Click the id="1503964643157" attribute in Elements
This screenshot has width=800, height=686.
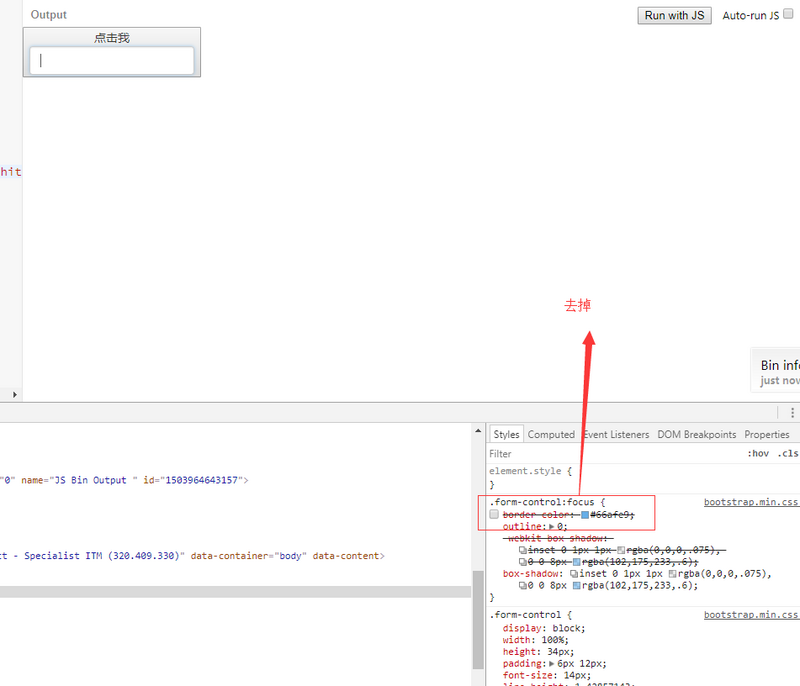193,480
